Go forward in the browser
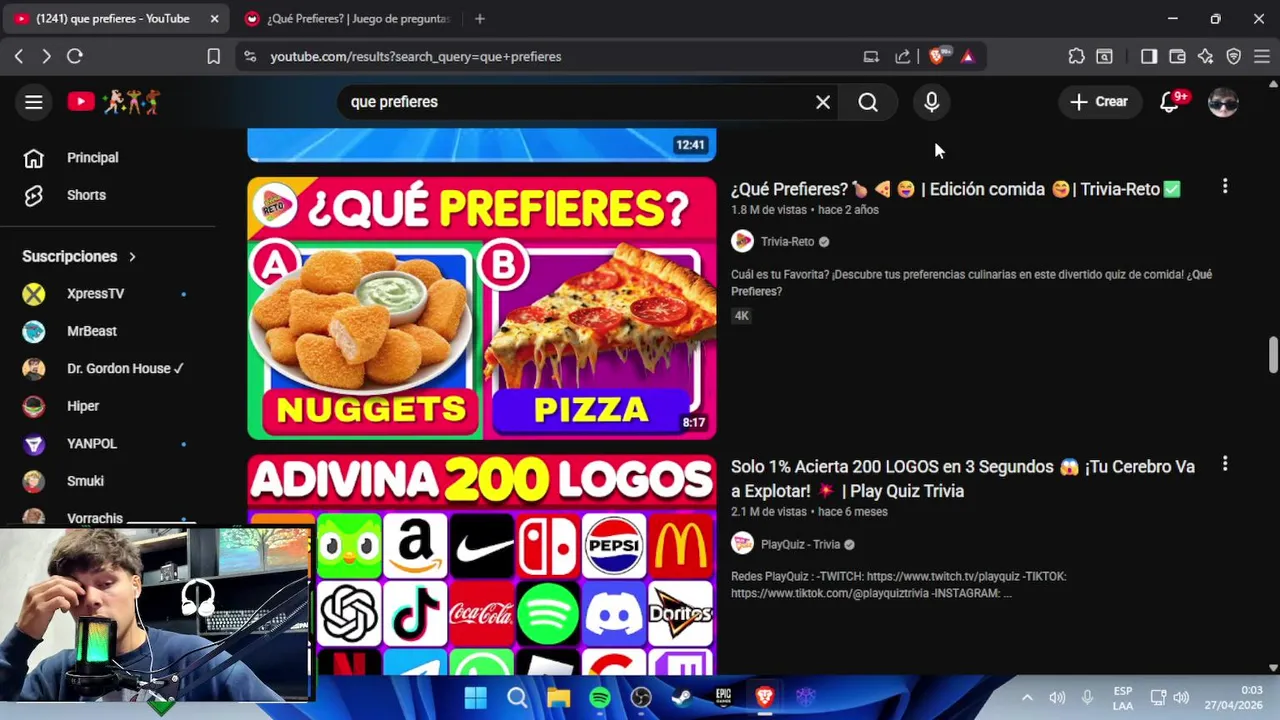The image size is (1280, 720). [x=46, y=57]
